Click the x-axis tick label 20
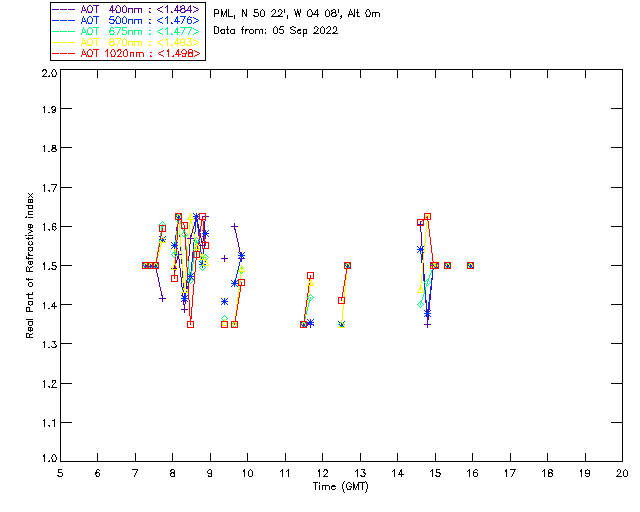640x512 pixels. point(622,473)
